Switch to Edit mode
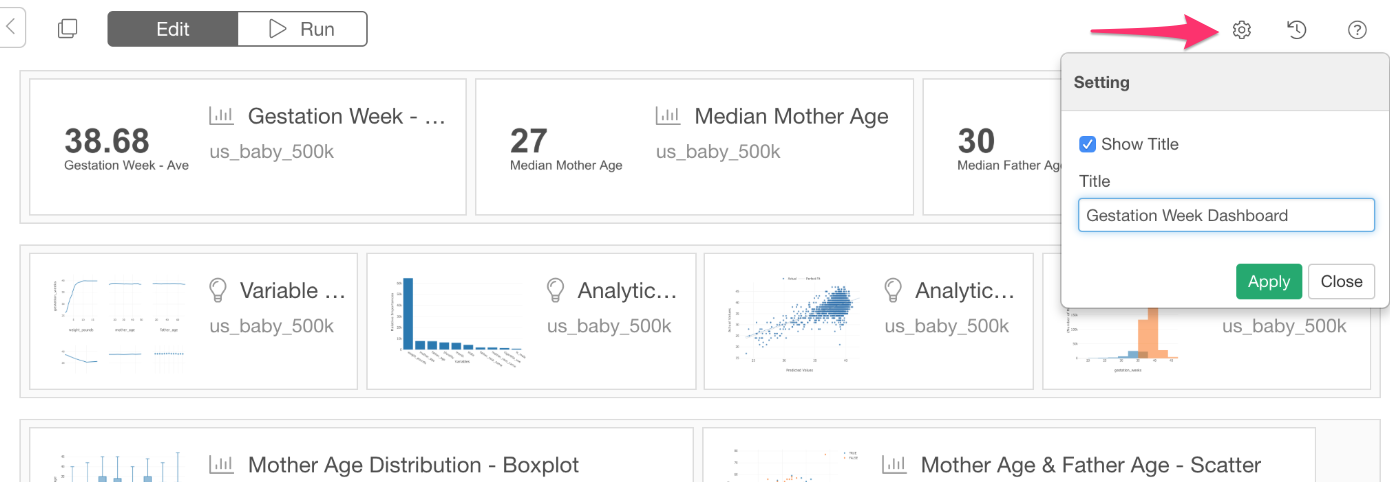This screenshot has height=486, width=1390. [x=173, y=29]
